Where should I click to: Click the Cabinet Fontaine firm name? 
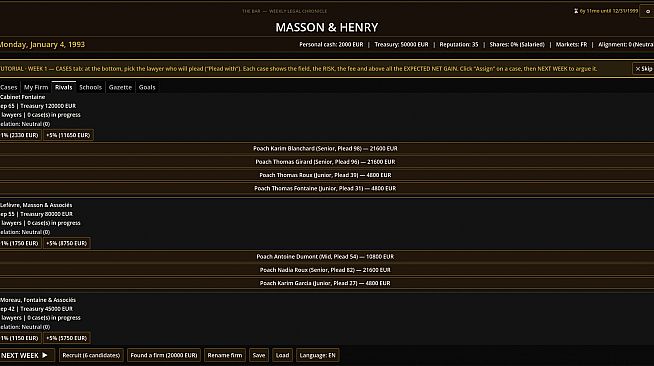23,97
